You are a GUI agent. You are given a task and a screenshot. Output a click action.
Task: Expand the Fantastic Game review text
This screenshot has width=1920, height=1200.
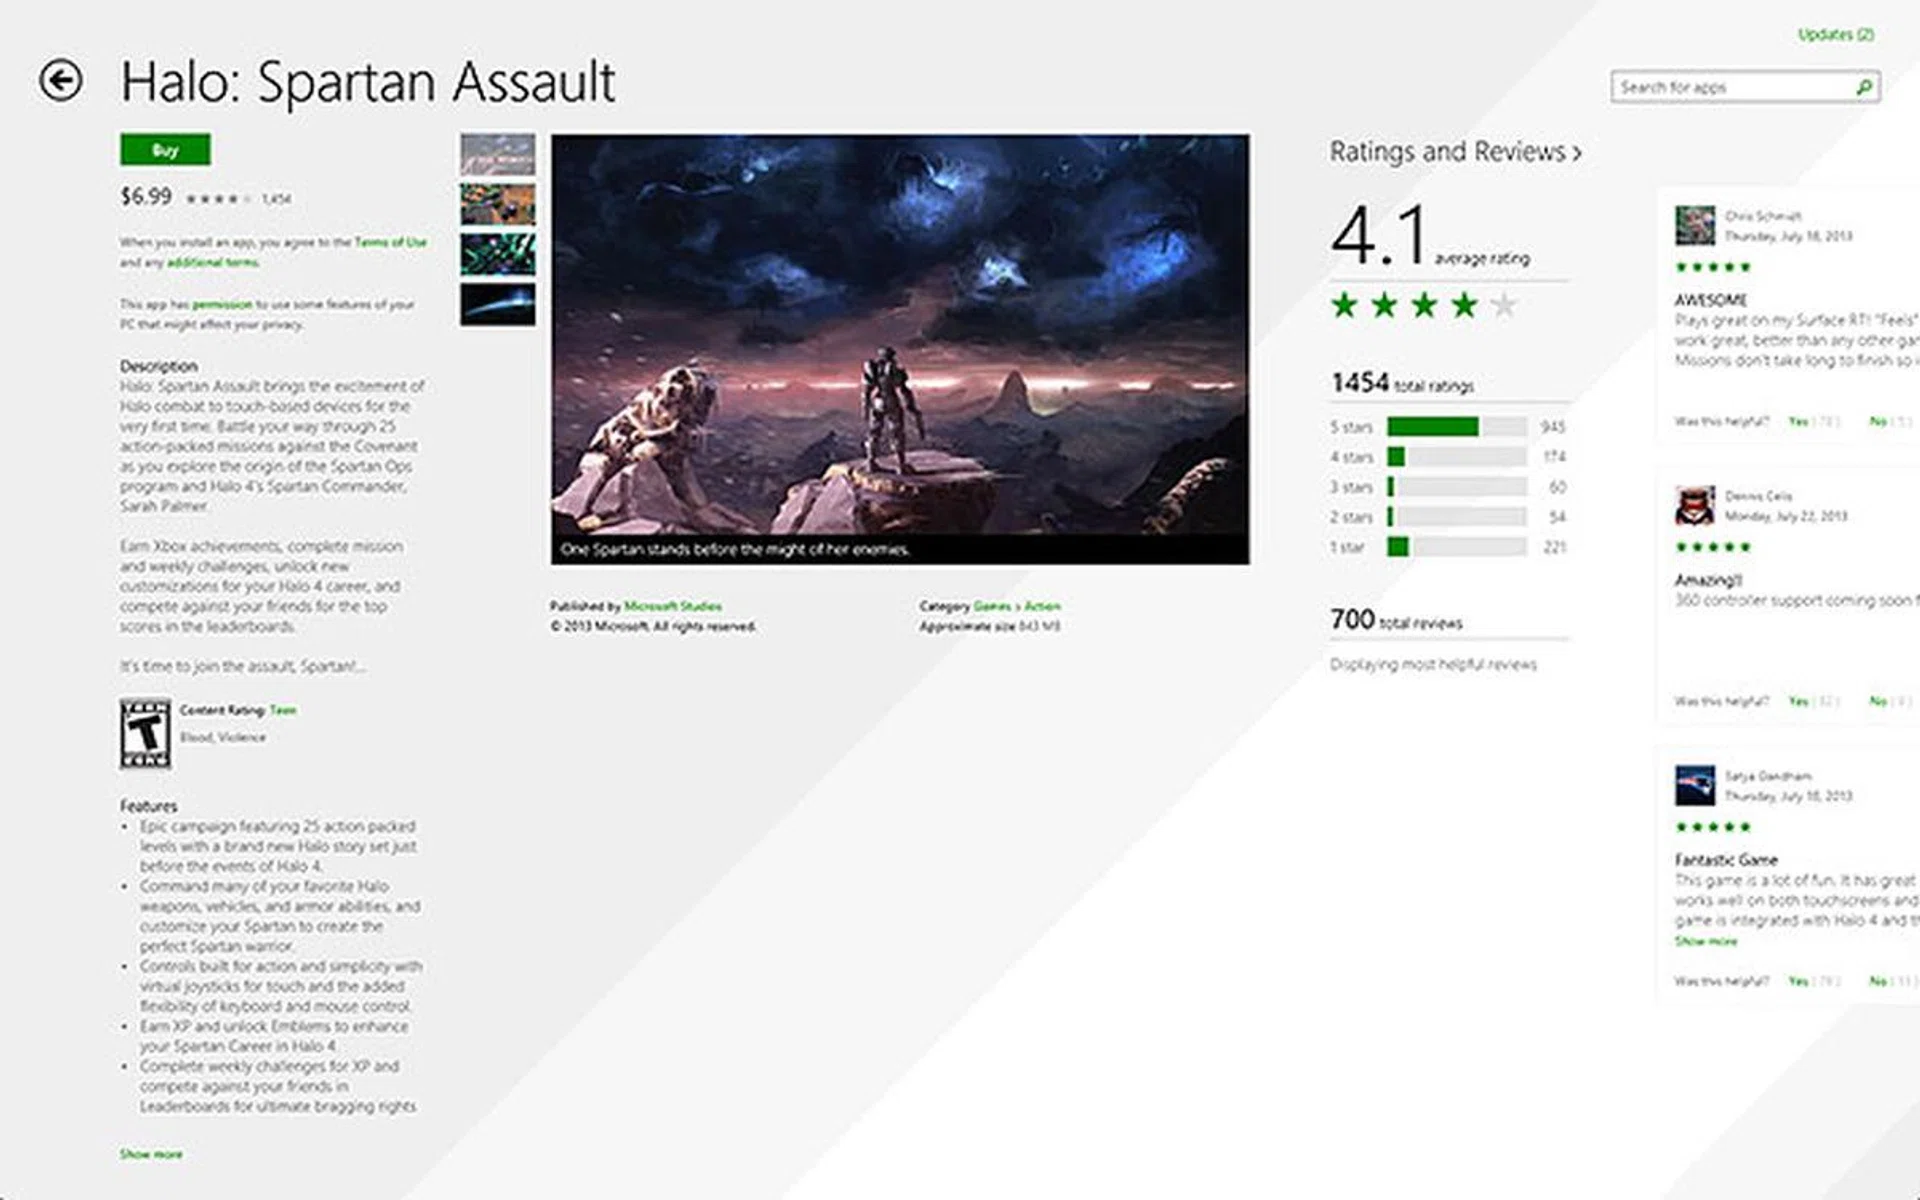tap(1706, 941)
